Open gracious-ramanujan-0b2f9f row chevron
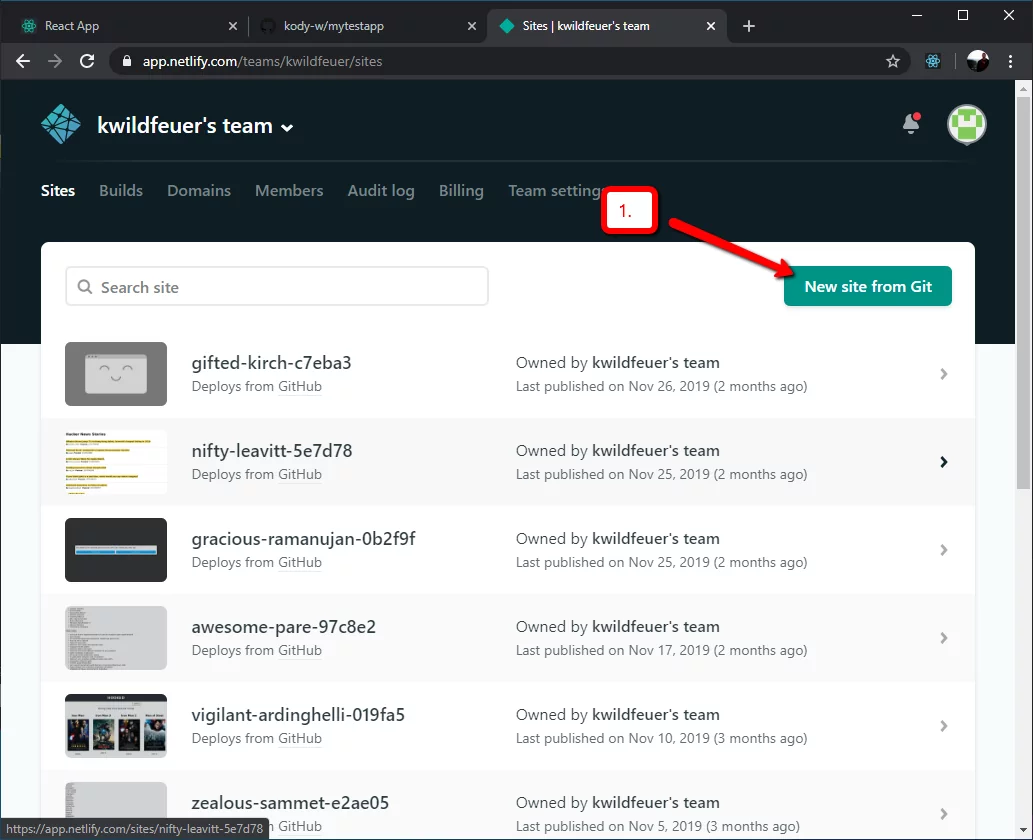 click(943, 549)
